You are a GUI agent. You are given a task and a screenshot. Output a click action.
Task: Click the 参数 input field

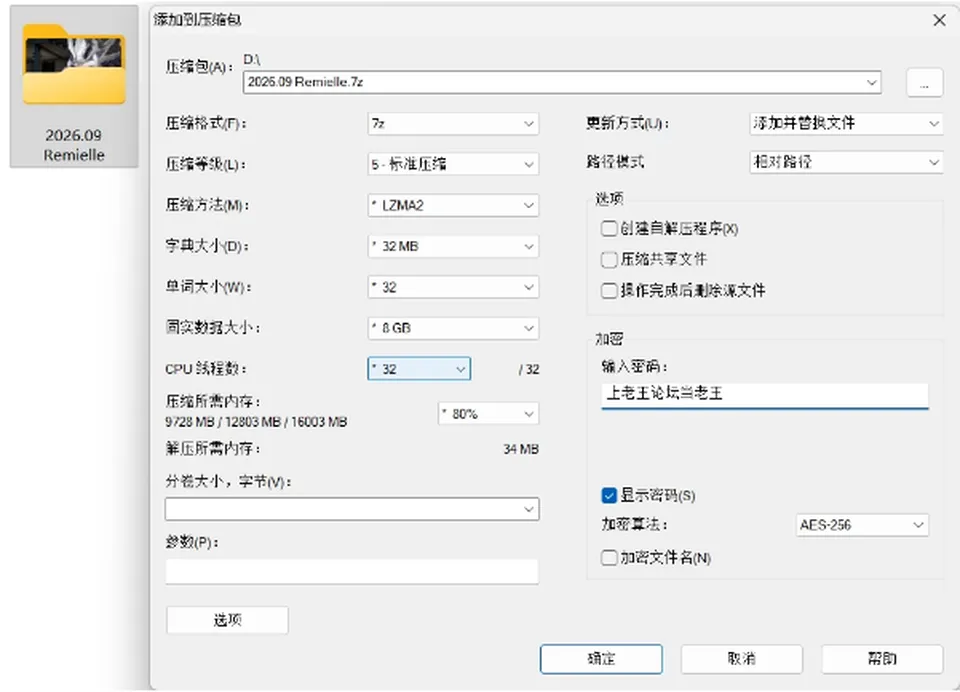[x=352, y=571]
